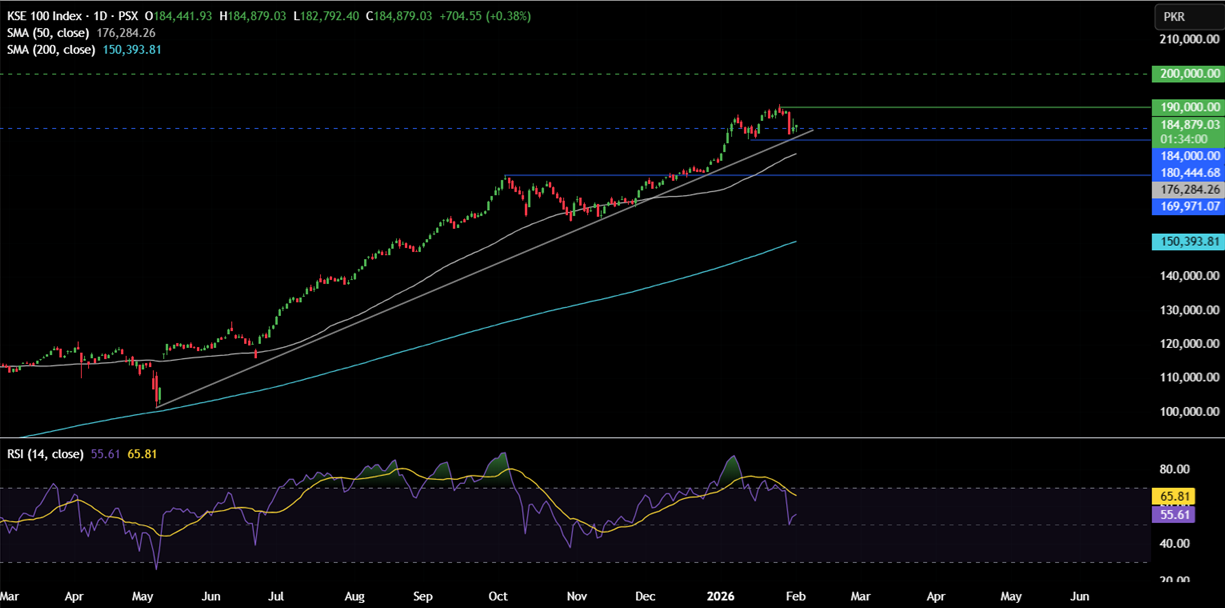The width and height of the screenshot is (1225, 608).
Task: Click the green 200,000.00 price axis label
Action: tap(1186, 74)
